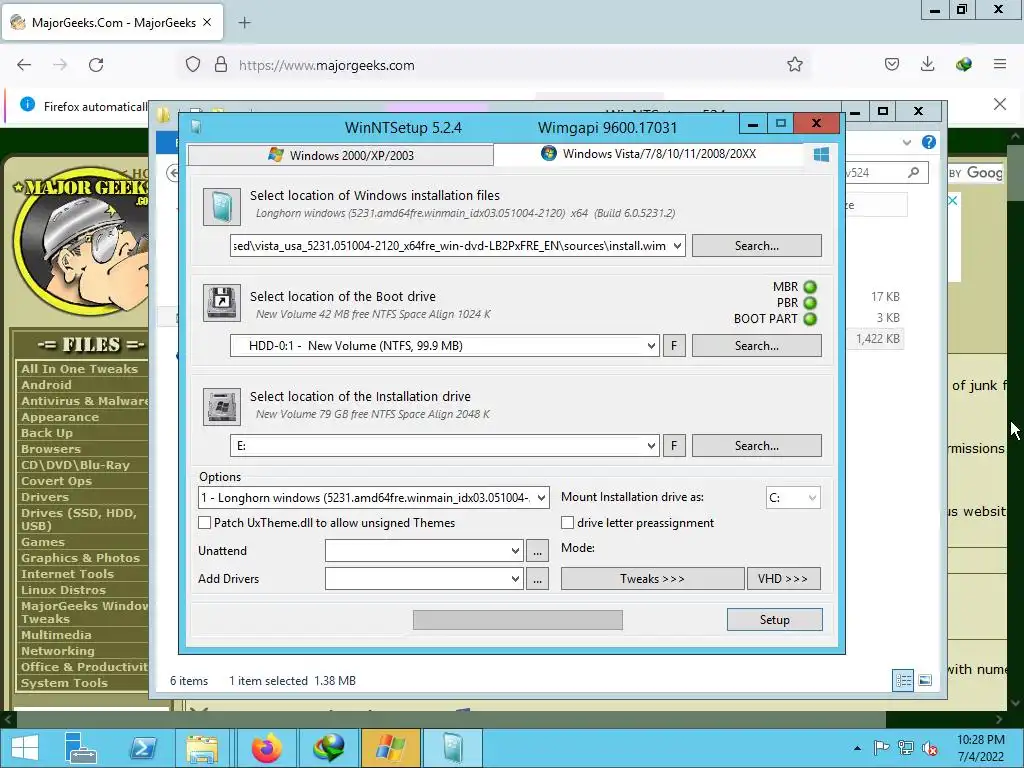The height and width of the screenshot is (768, 1024).
Task: Click the setup progress bar
Action: [x=518, y=620]
